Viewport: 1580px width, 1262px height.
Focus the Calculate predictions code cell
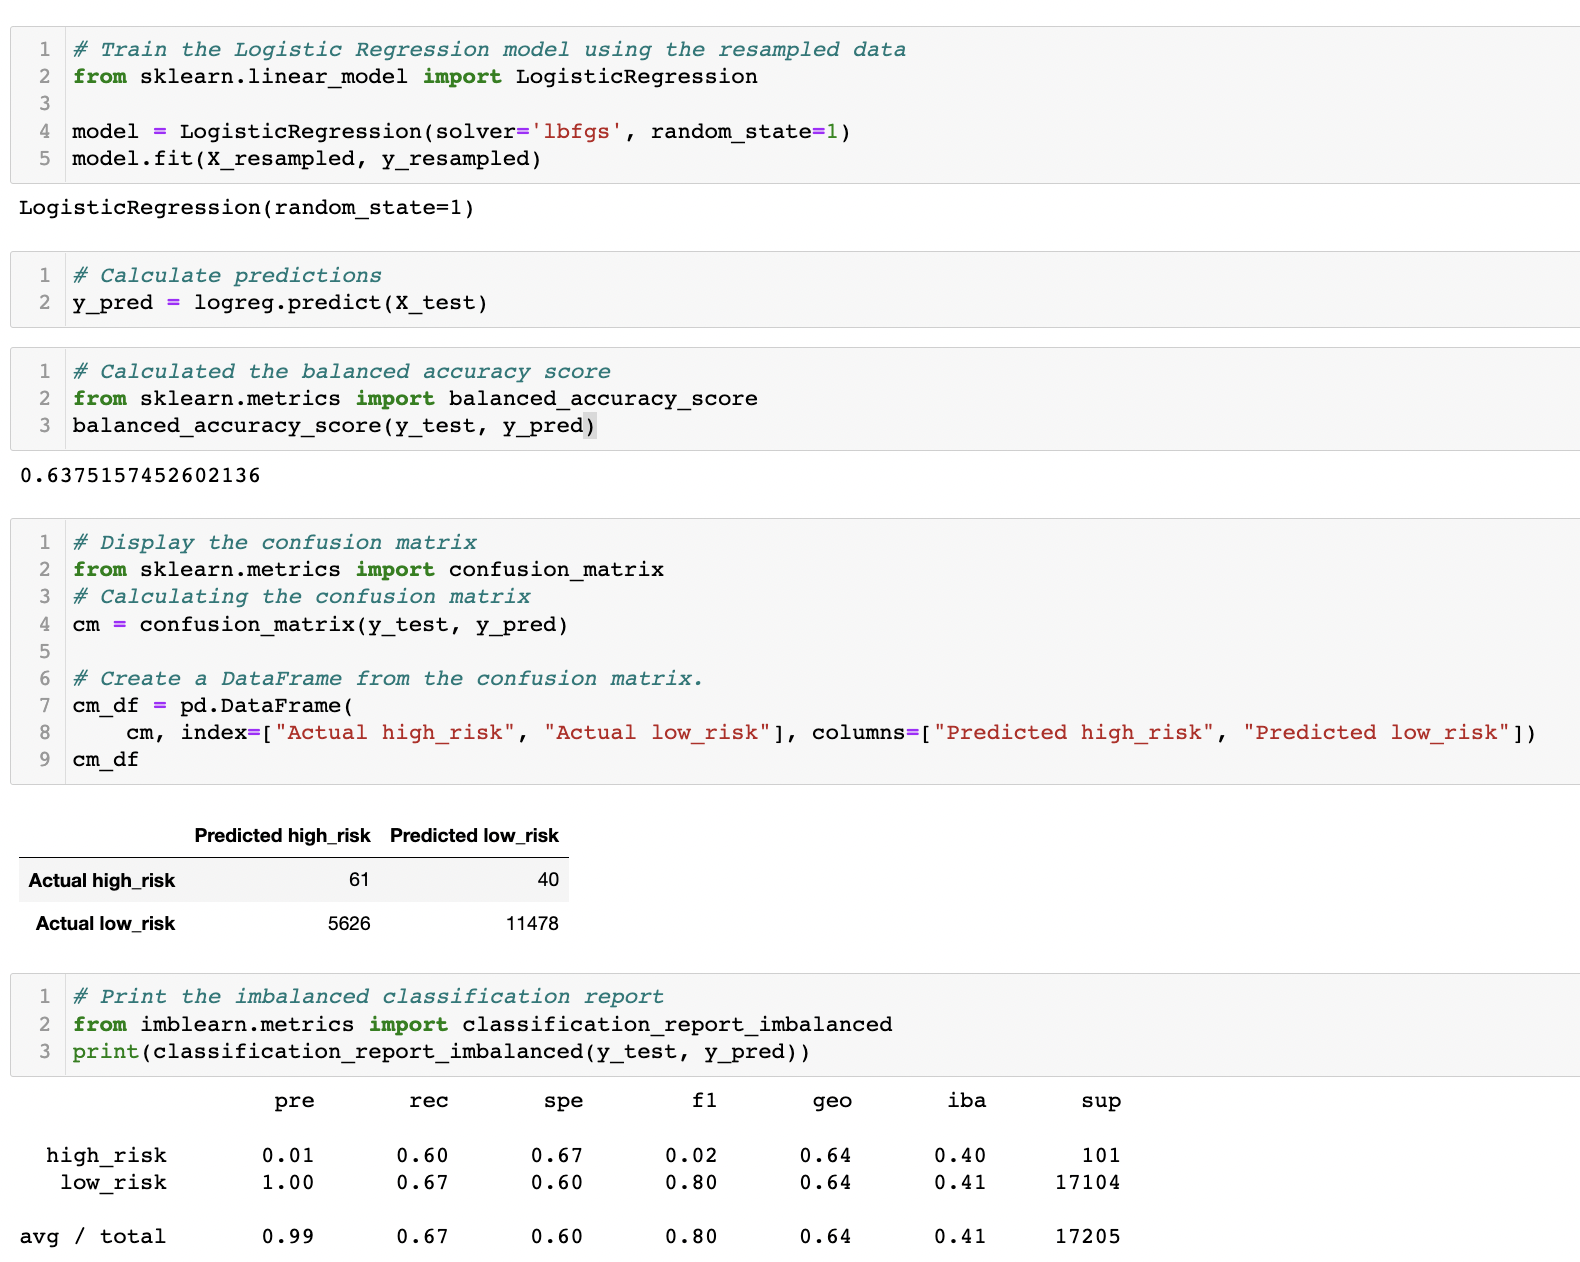(795, 289)
